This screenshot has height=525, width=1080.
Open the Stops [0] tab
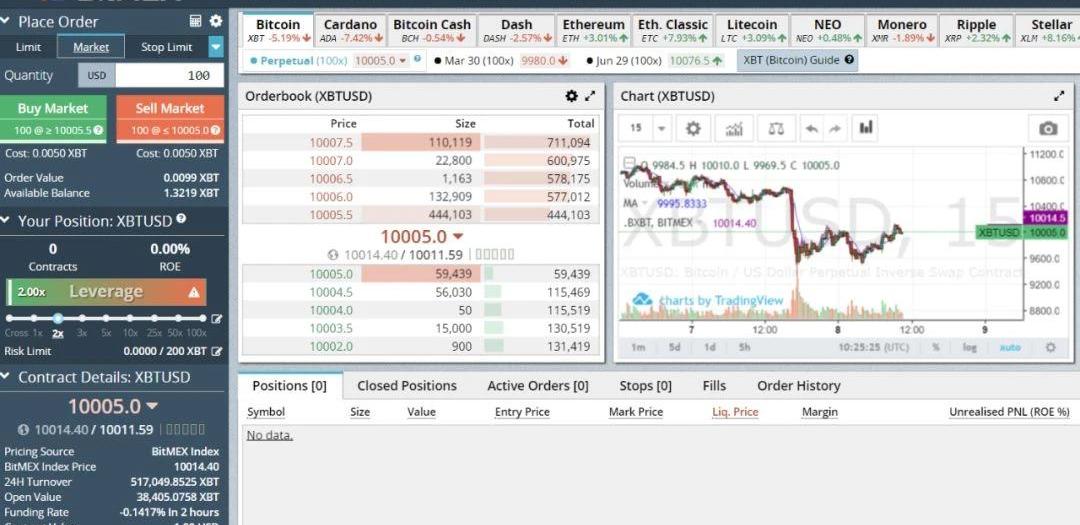[x=645, y=386]
